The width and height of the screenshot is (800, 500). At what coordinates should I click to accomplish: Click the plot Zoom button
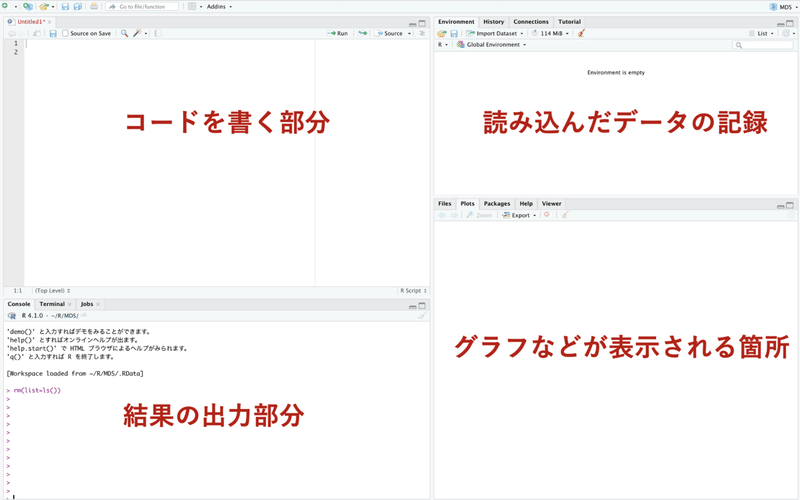479,215
